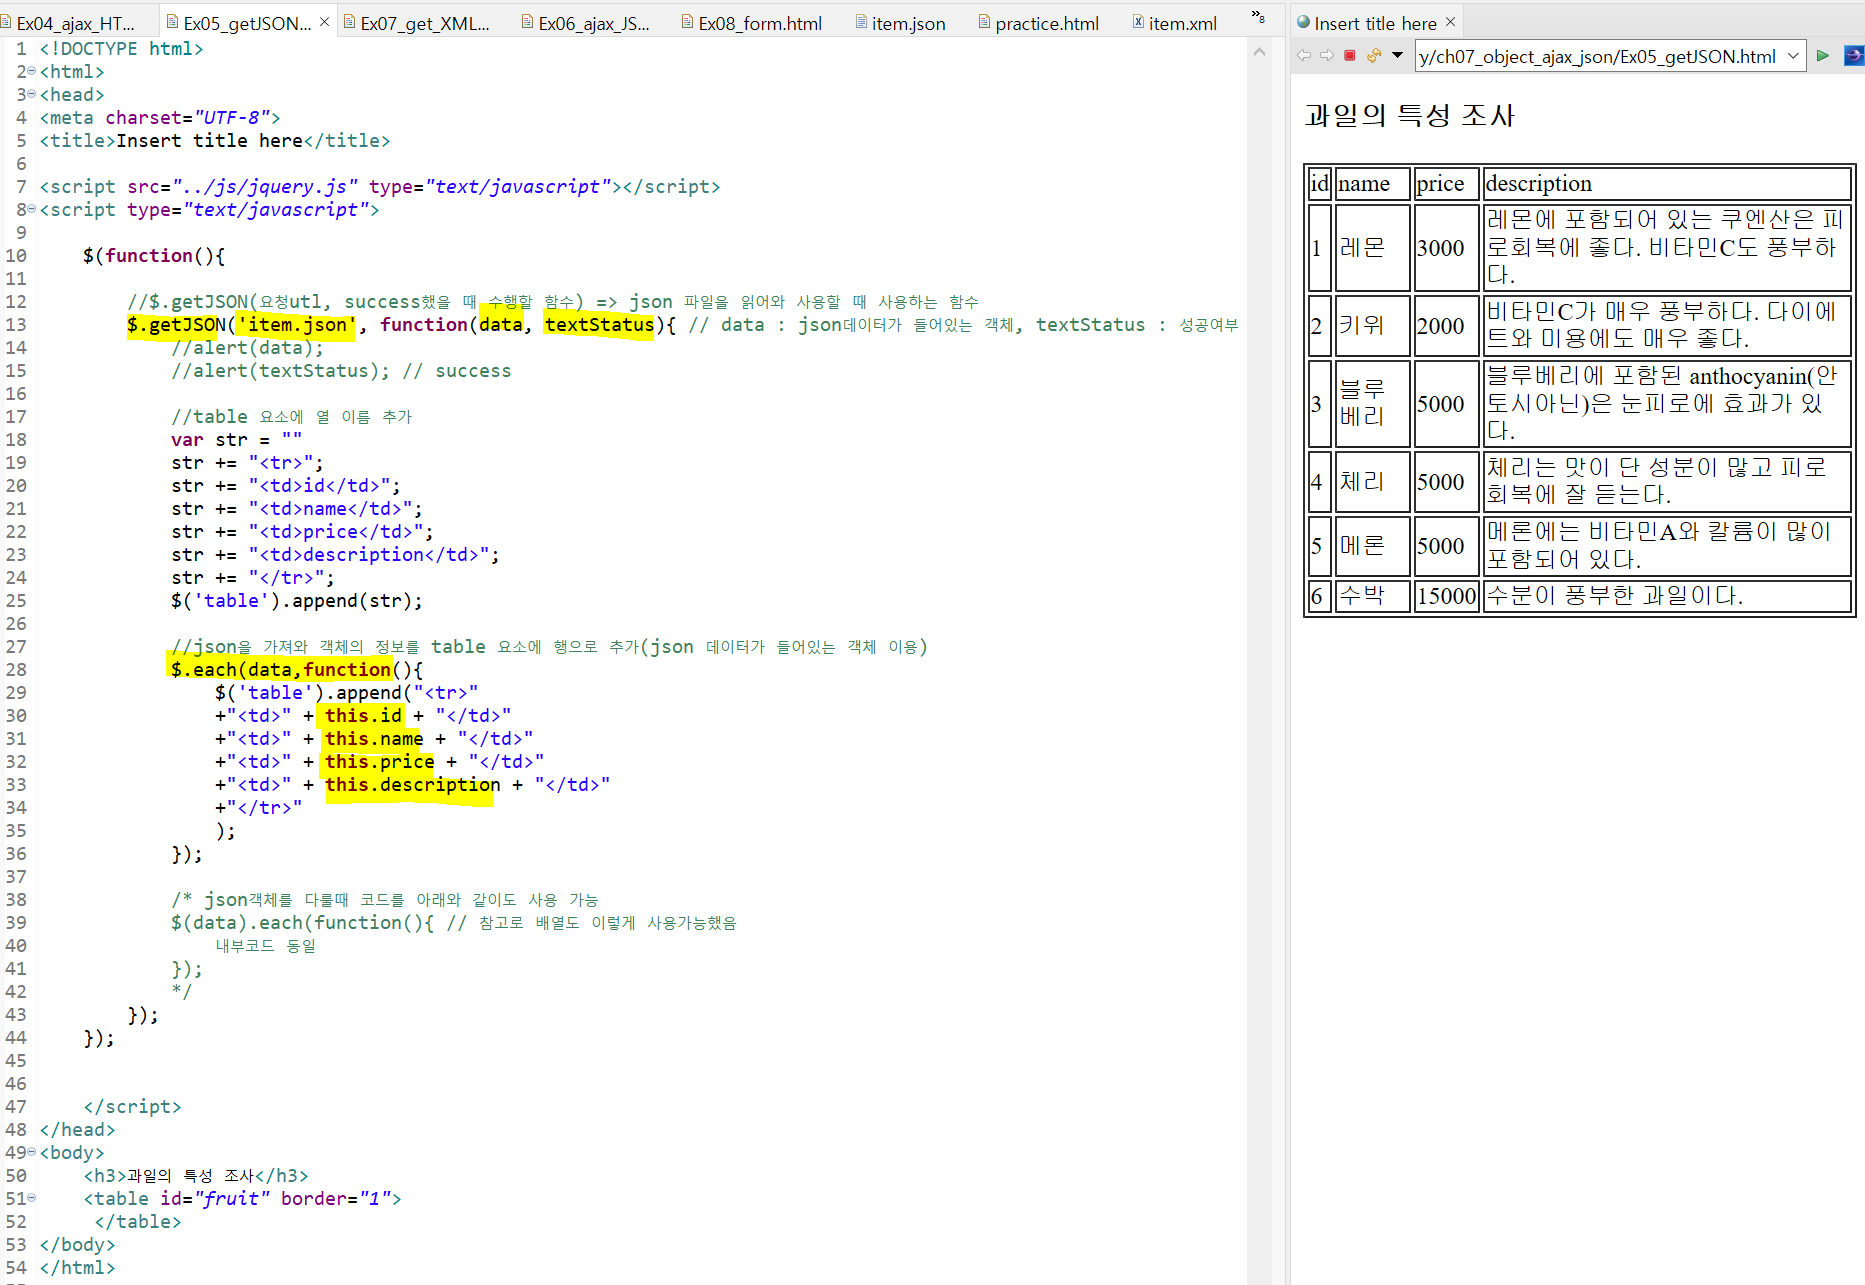
Task: Click the Ex08_form.html tab file icon
Action: click(687, 22)
